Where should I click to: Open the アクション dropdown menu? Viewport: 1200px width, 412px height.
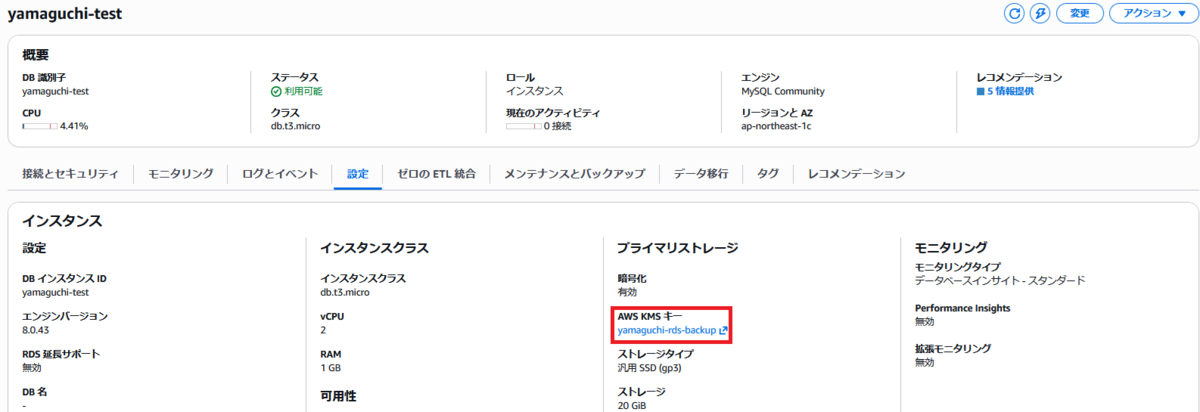[1152, 13]
